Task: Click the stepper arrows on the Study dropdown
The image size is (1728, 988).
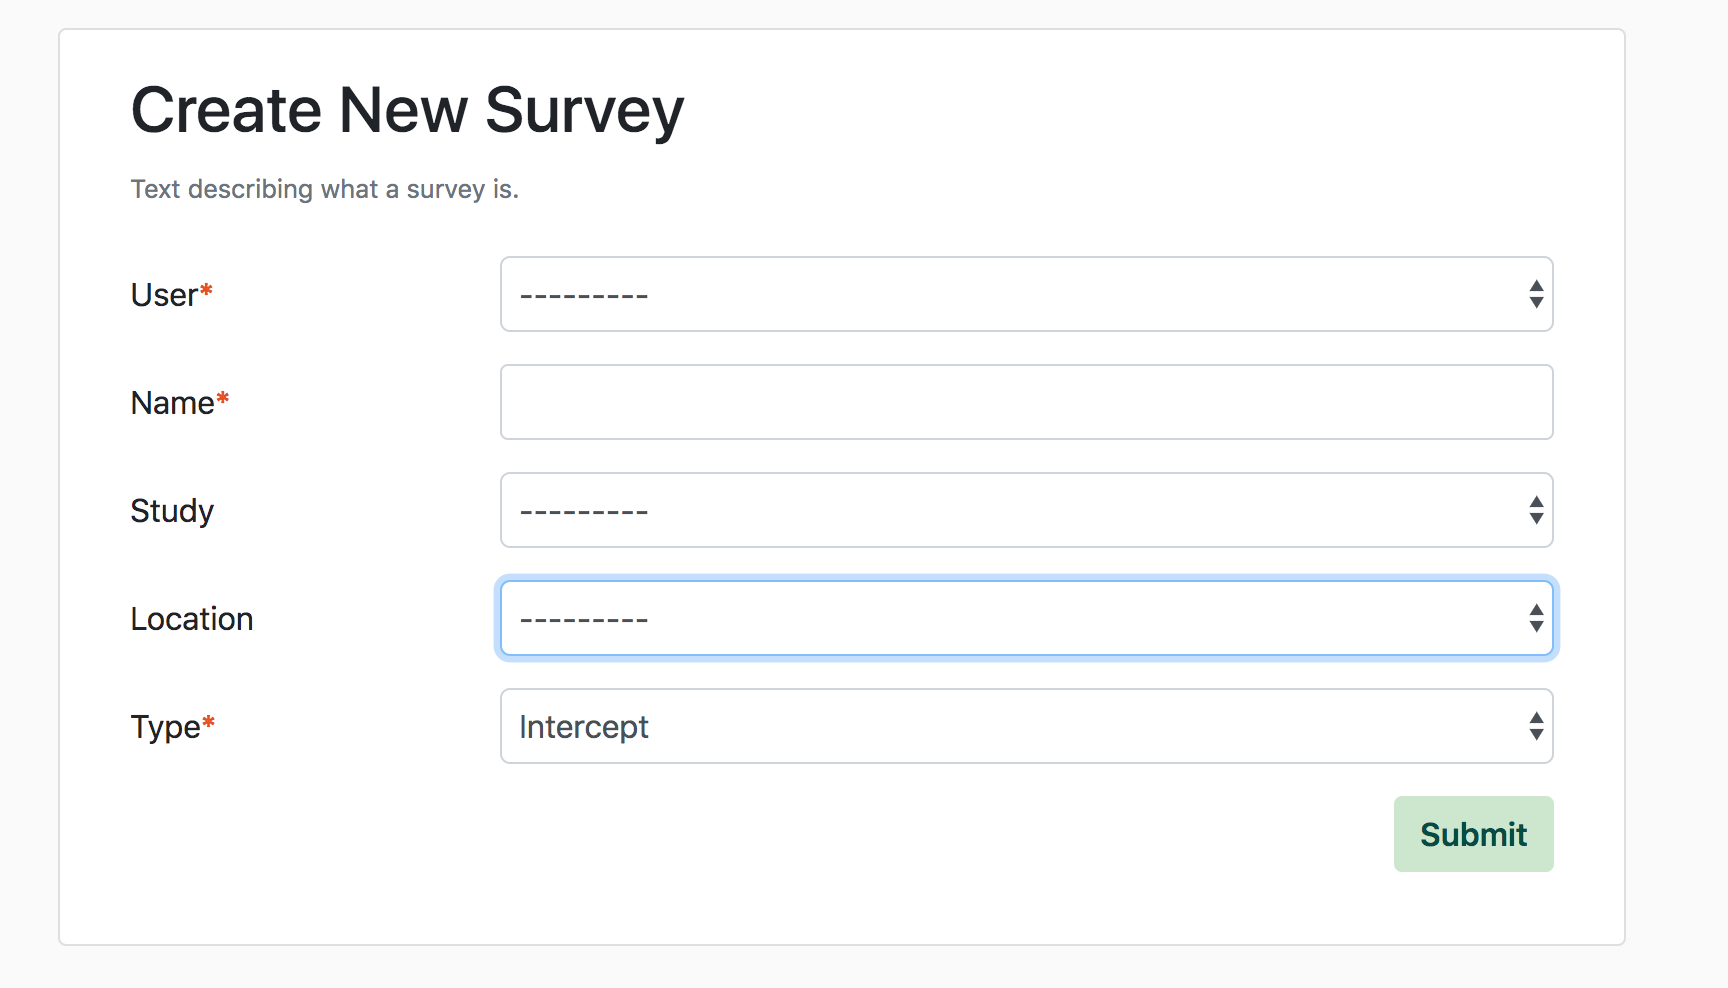Action: click(x=1537, y=510)
